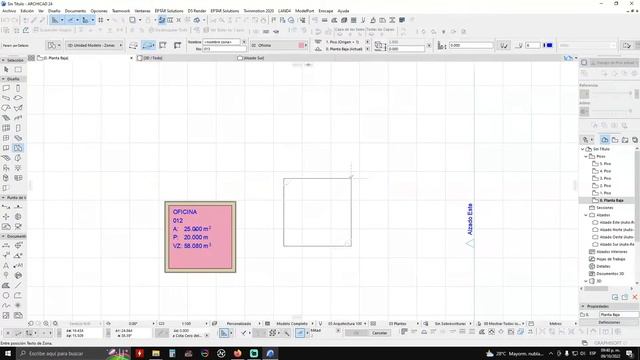
Task: Select the Line tool in the toolbox
Action: click(x=18, y=285)
